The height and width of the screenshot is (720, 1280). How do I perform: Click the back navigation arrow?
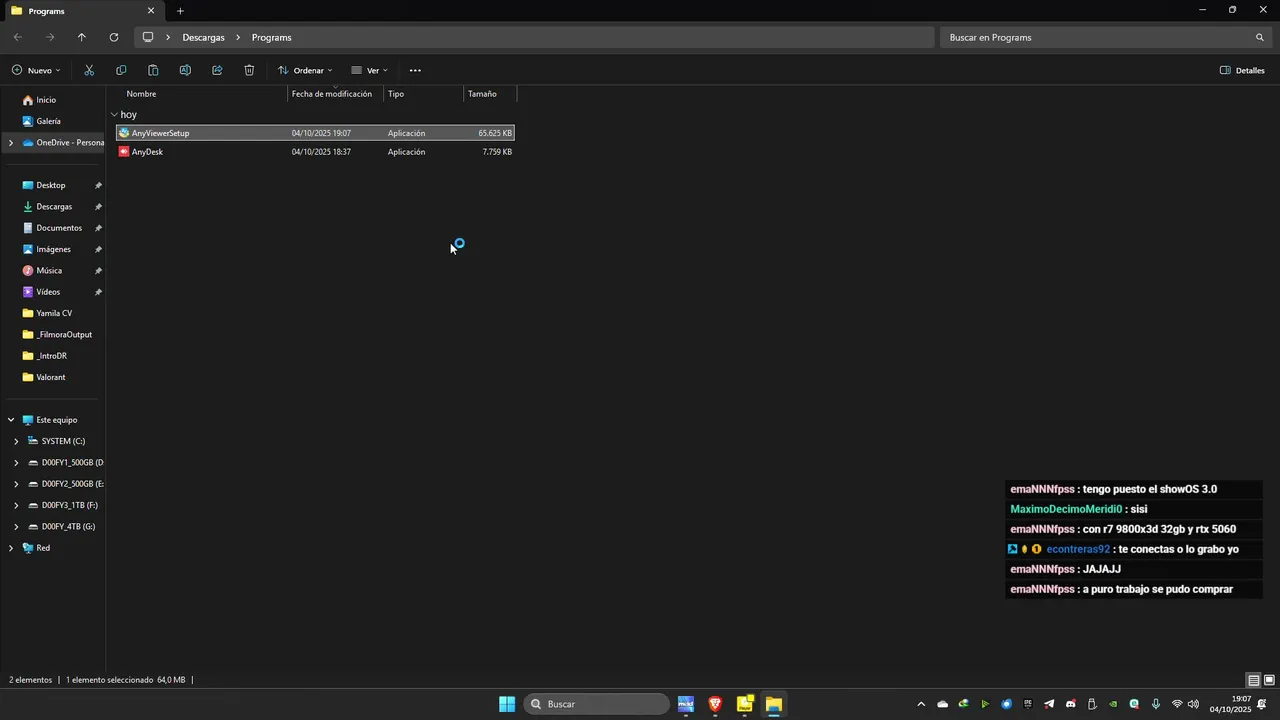pyautogui.click(x=18, y=37)
